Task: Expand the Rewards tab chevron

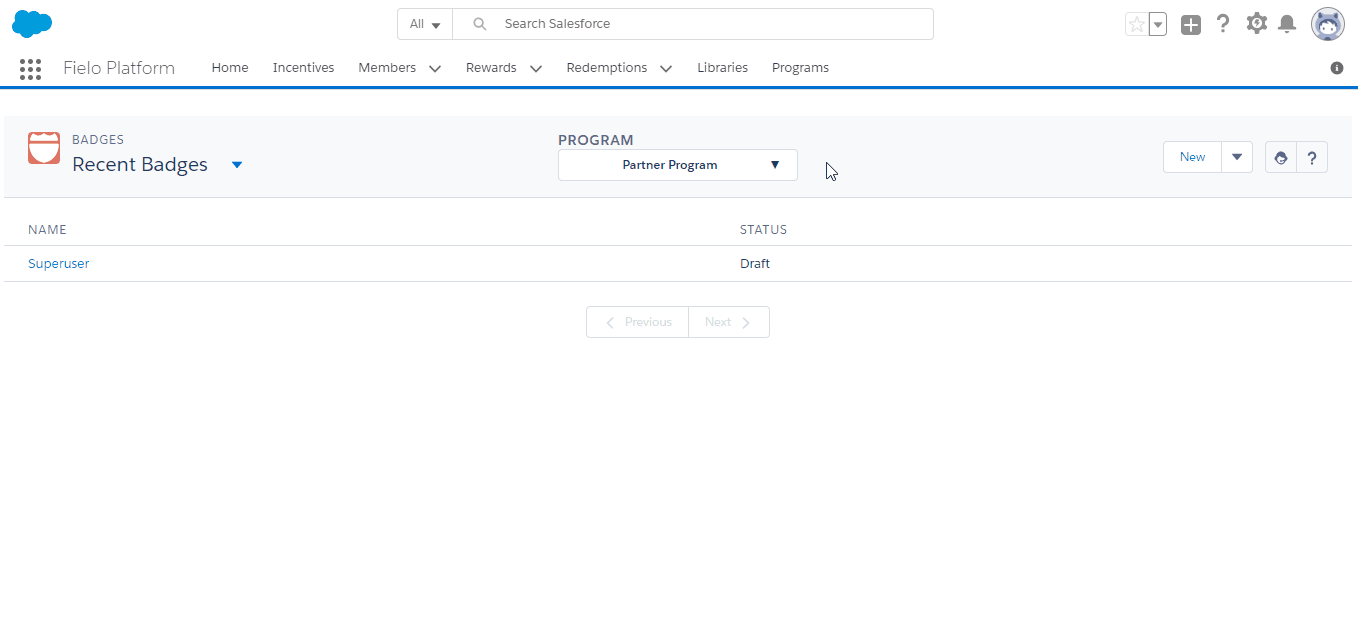Action: click(536, 69)
